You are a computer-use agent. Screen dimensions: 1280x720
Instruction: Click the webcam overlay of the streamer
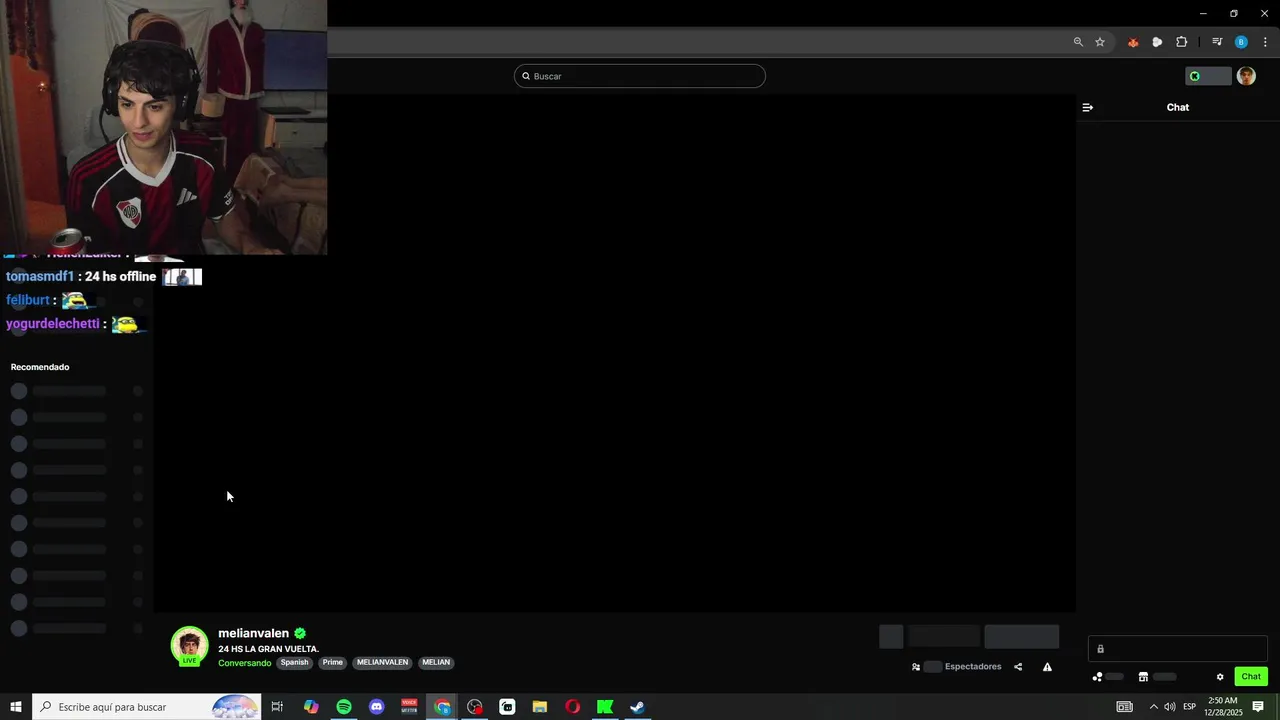pos(163,127)
